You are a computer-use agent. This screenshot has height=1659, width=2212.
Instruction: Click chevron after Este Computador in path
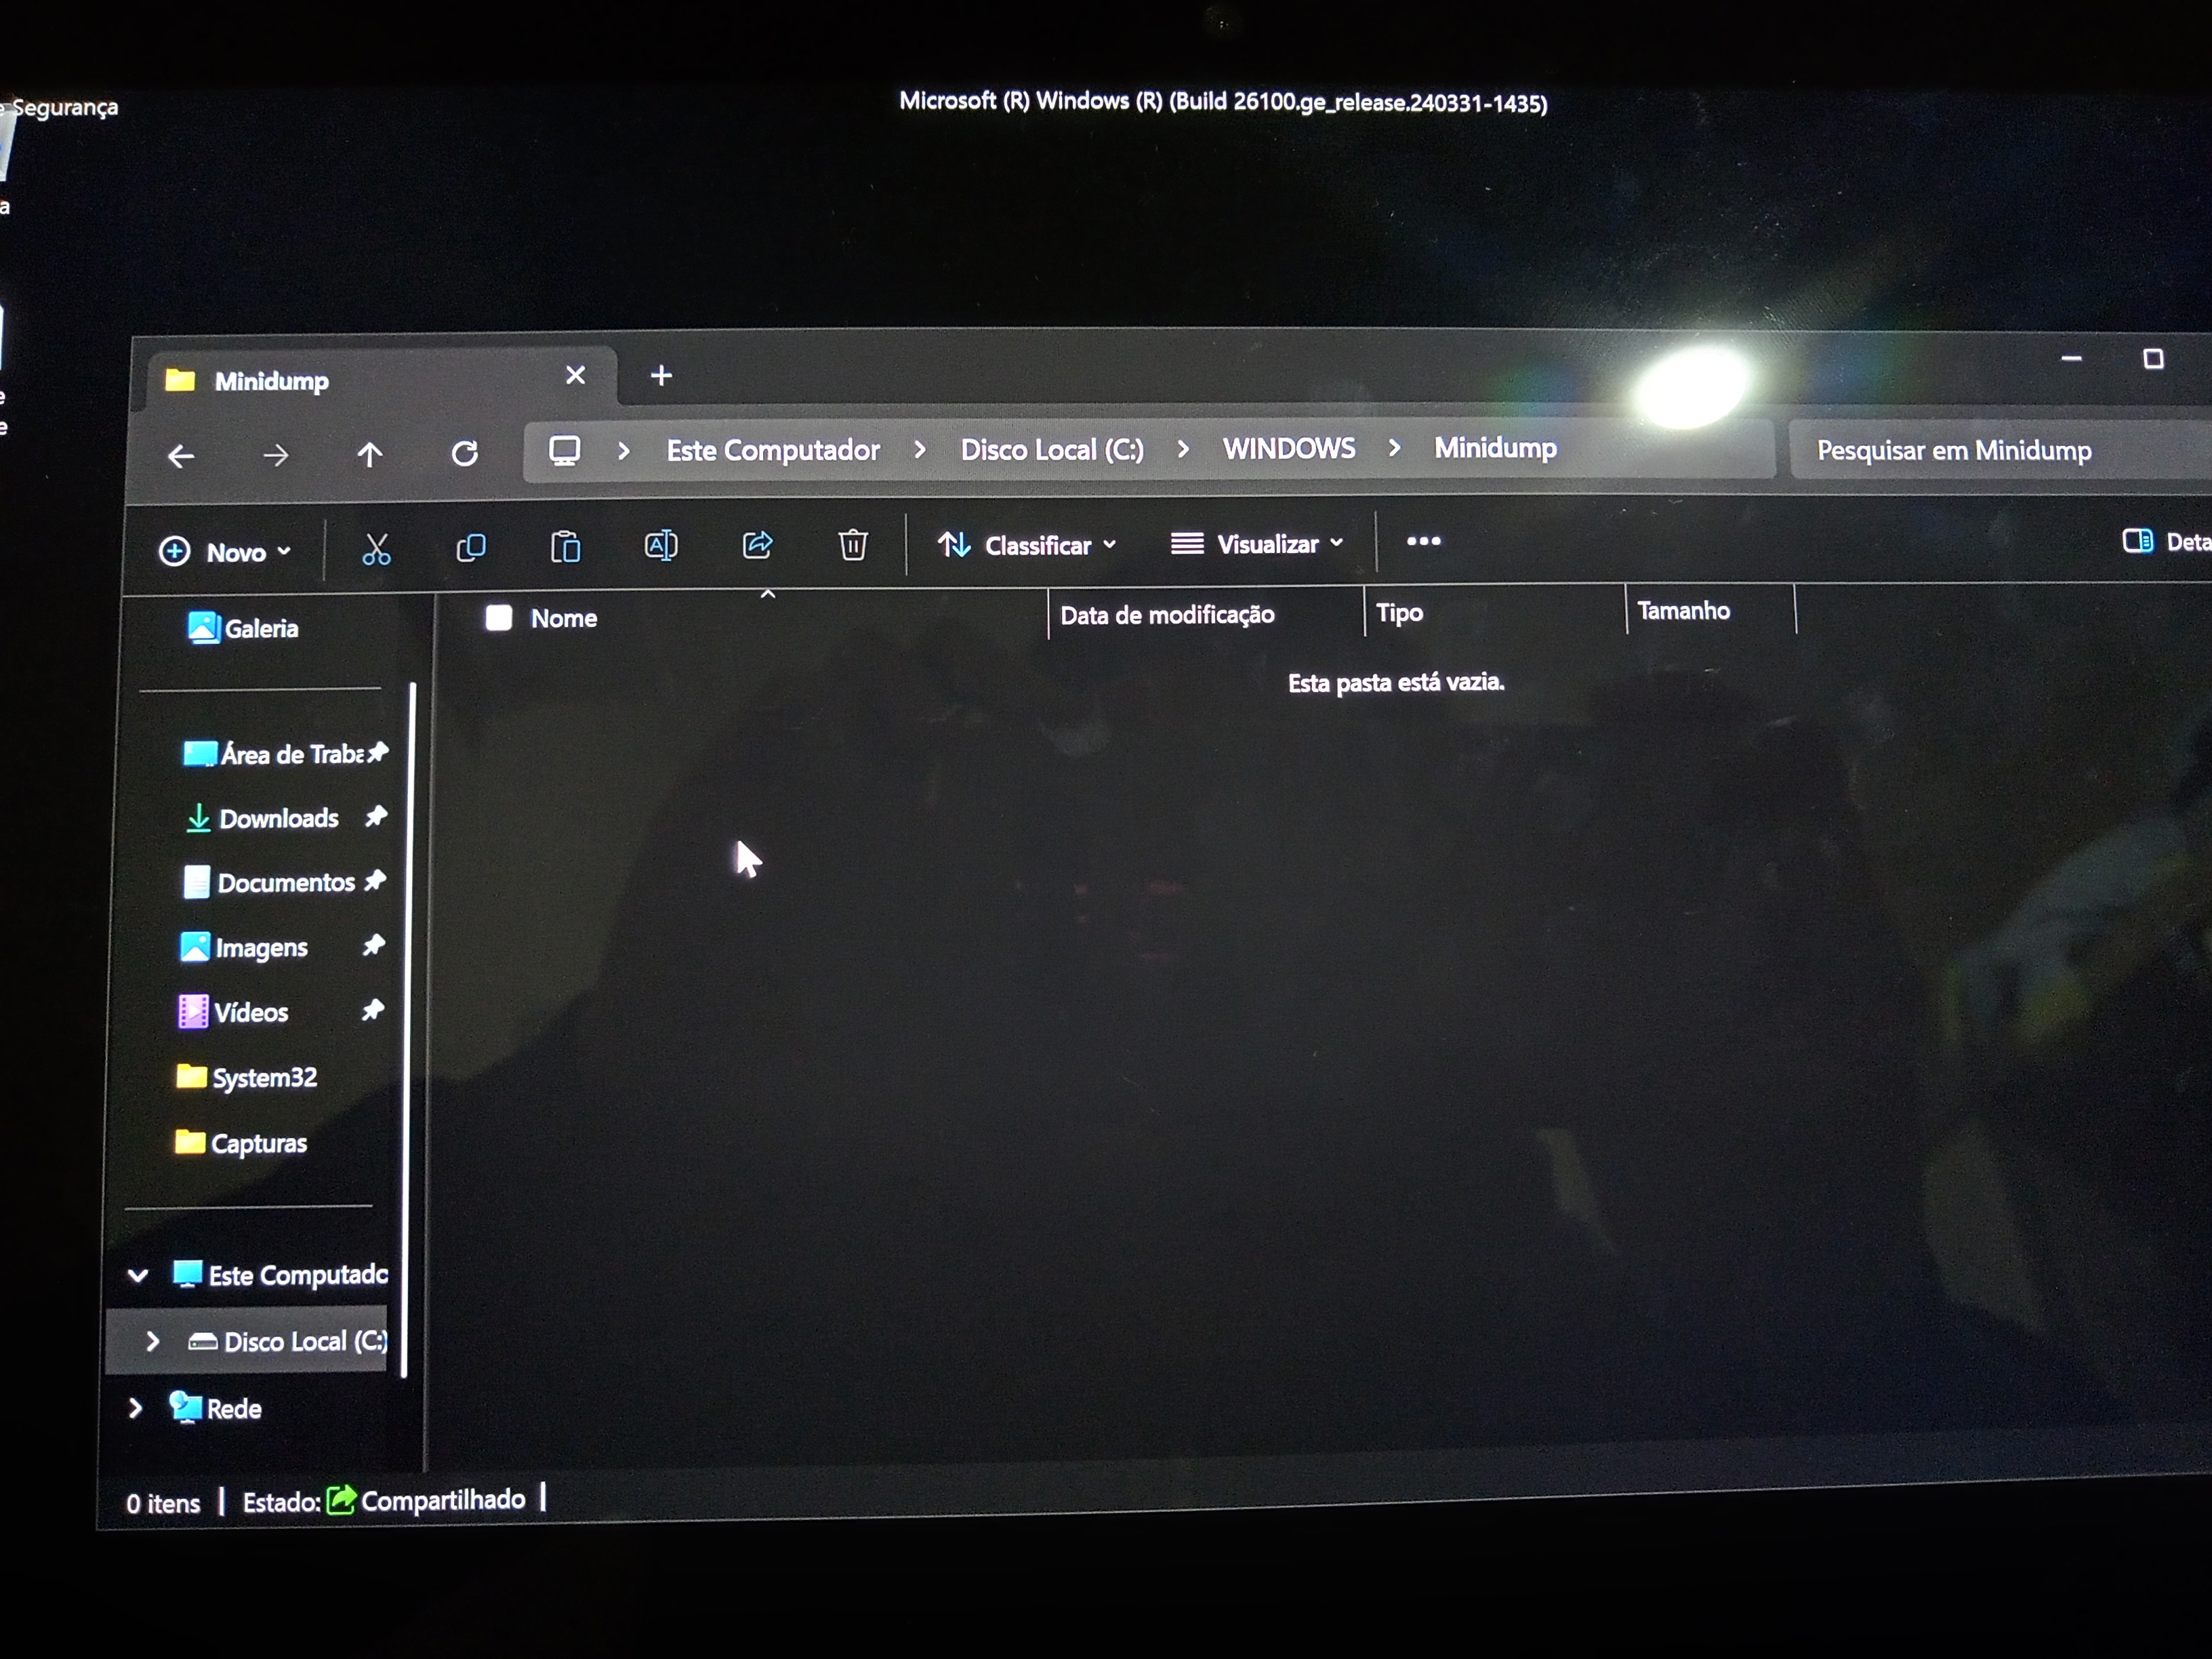[919, 450]
